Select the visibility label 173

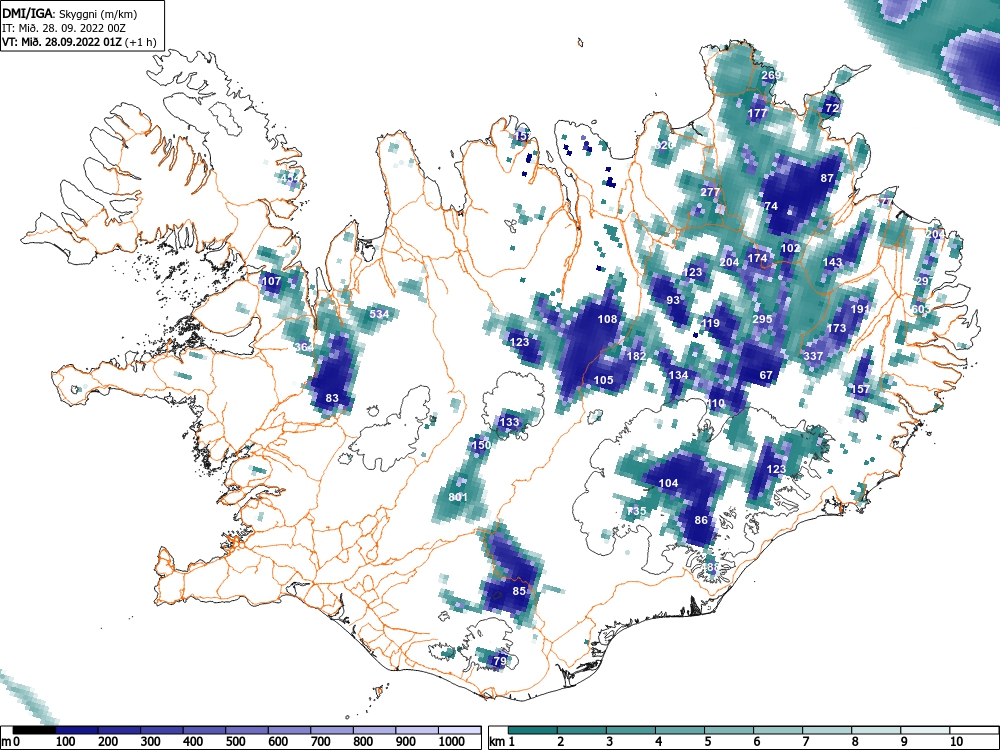tap(836, 328)
